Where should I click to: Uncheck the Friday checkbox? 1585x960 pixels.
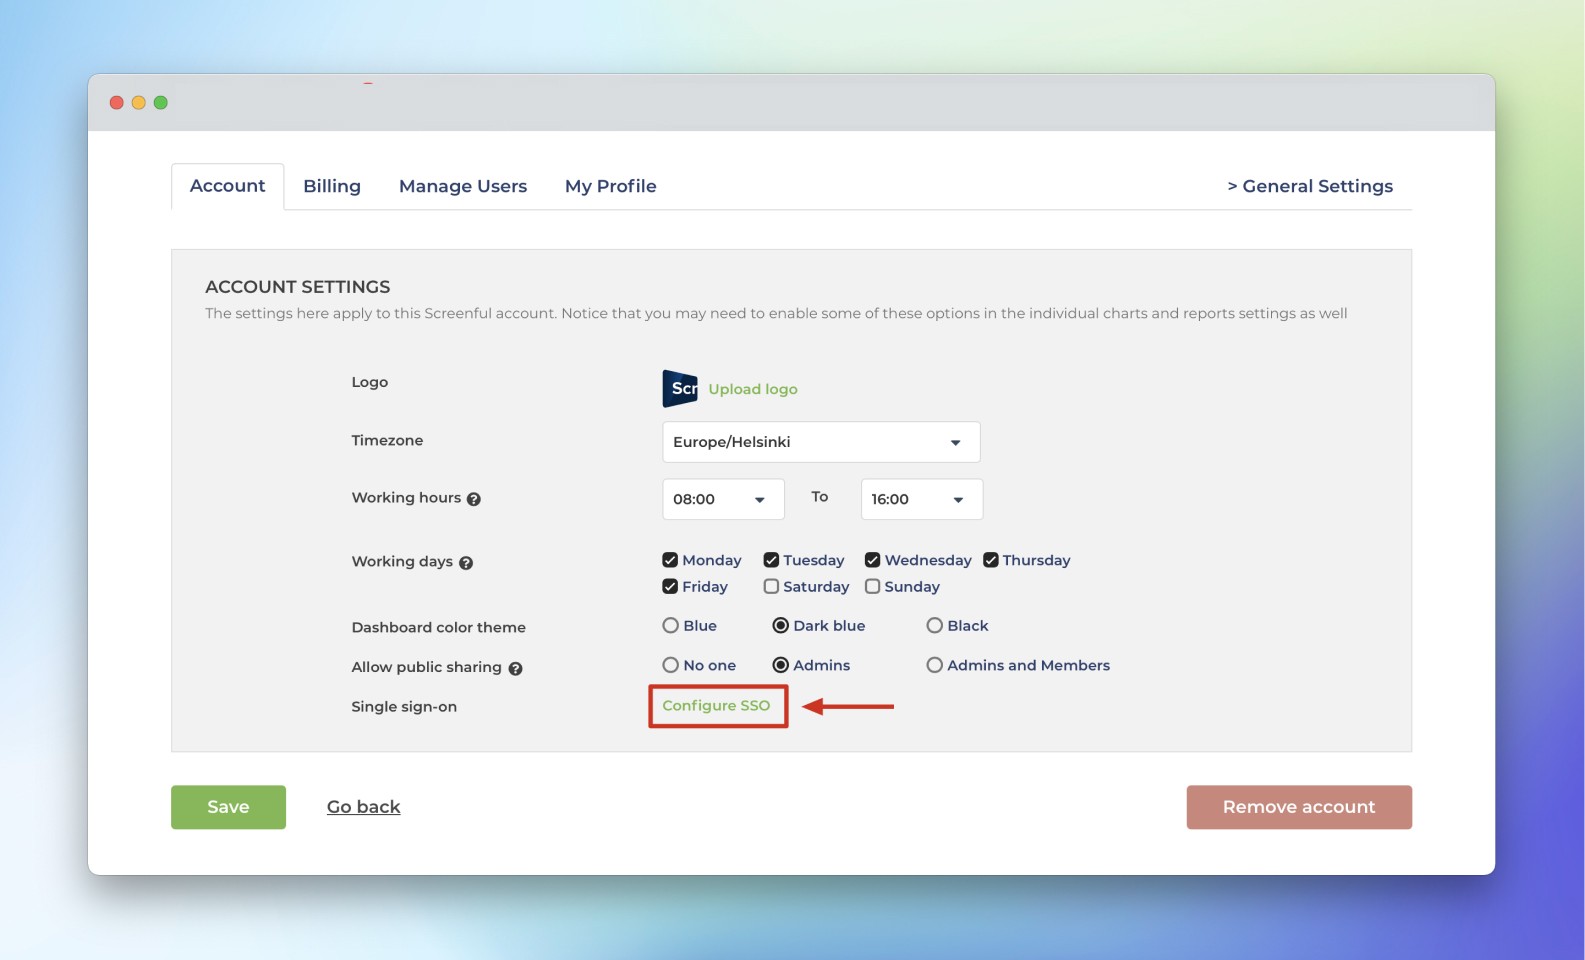670,586
